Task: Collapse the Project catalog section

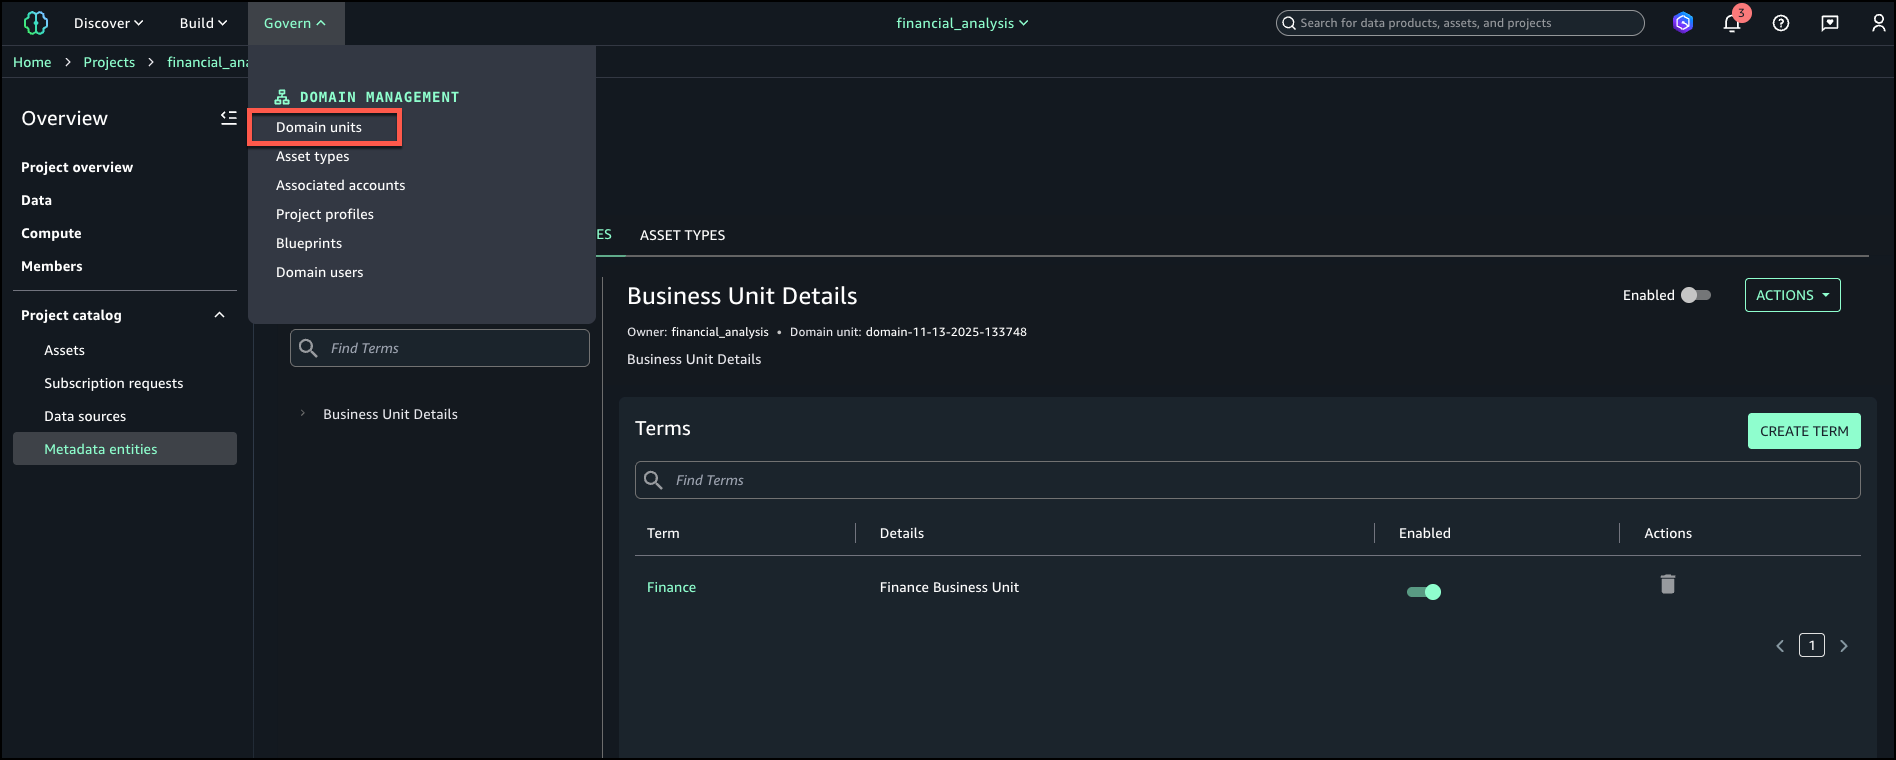Action: point(219,315)
